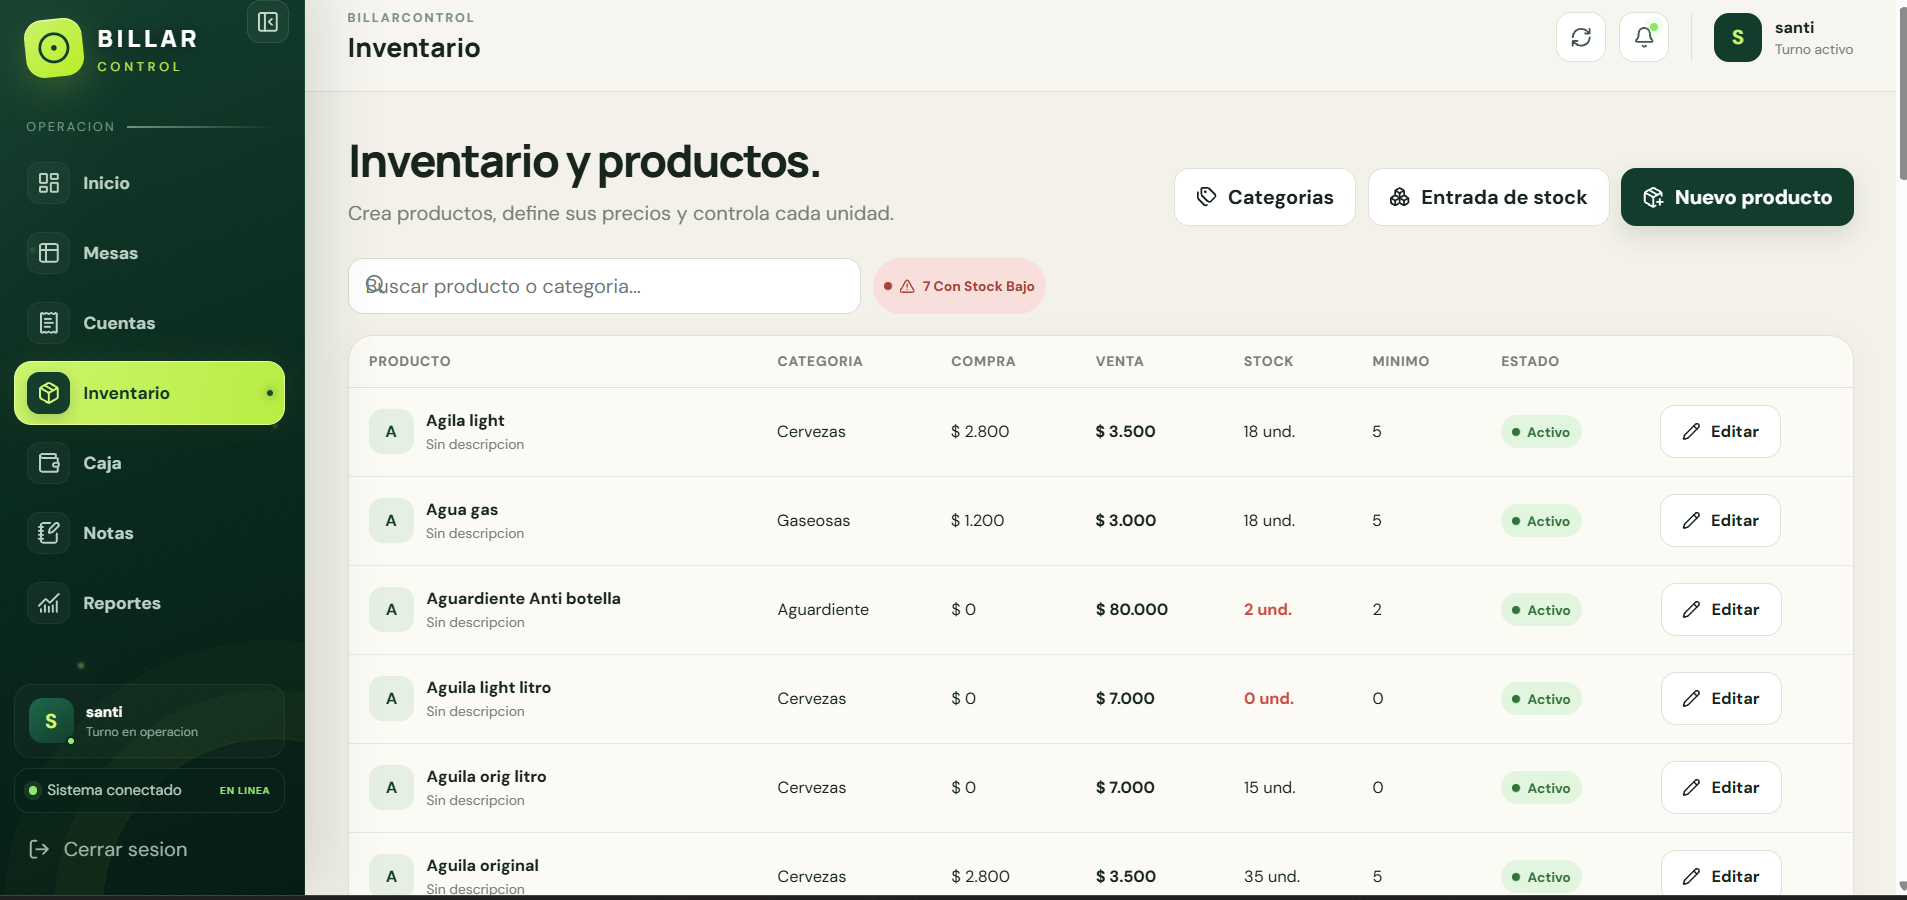Image resolution: width=1907 pixels, height=900 pixels.
Task: Log out with Cerrar sesion
Action: (x=108, y=849)
